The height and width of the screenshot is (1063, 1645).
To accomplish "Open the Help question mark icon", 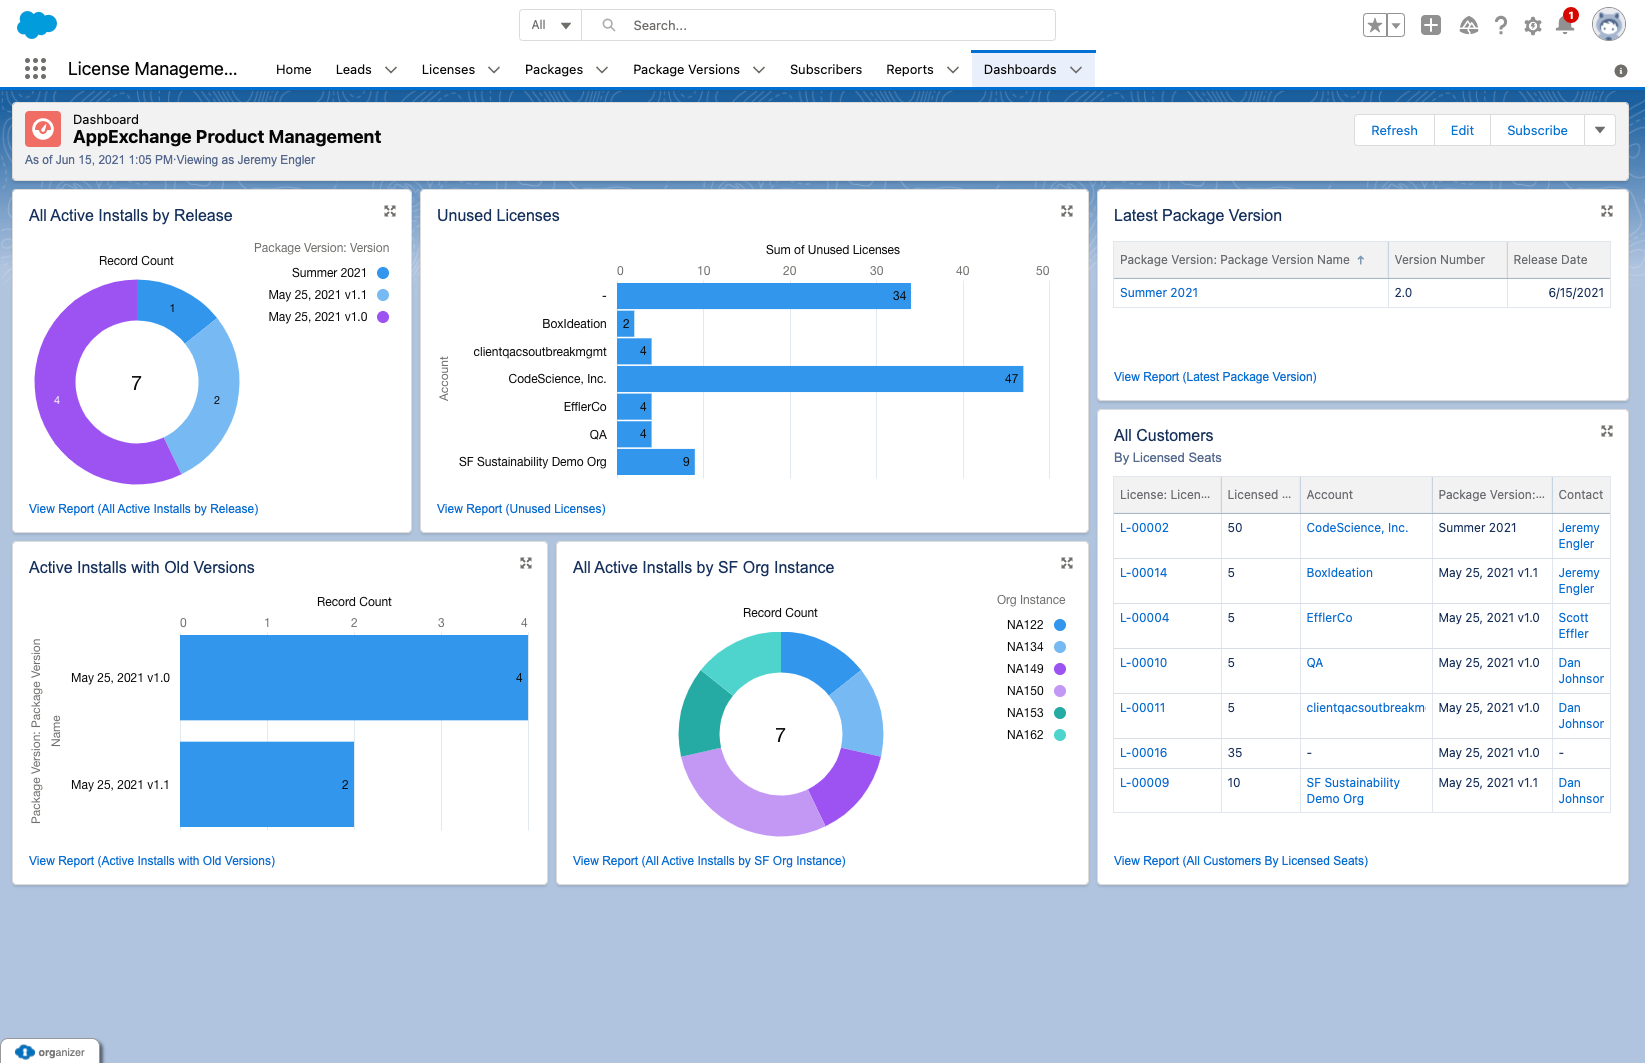I will [1501, 26].
